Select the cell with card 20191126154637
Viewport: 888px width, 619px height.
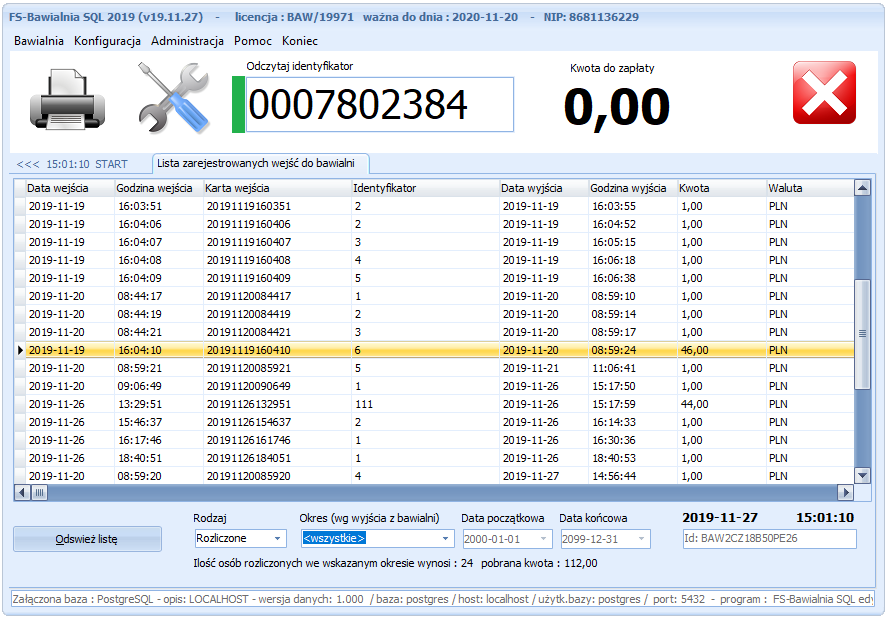coord(278,422)
